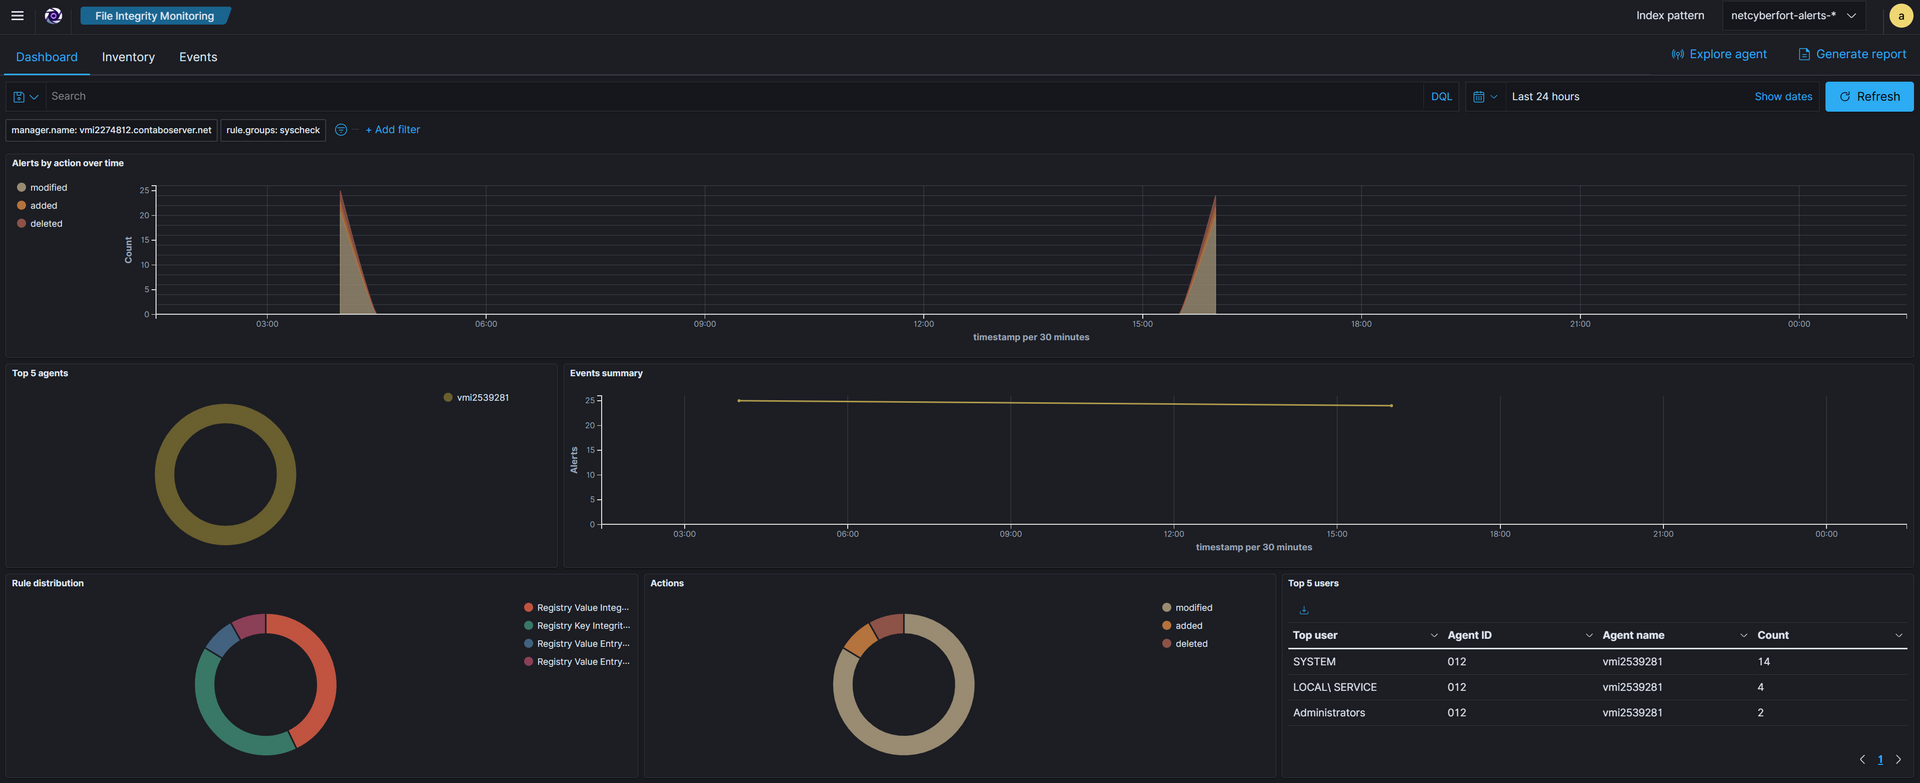1920x783 pixels.
Task: Go to previous page in users table
Action: [x=1862, y=760]
